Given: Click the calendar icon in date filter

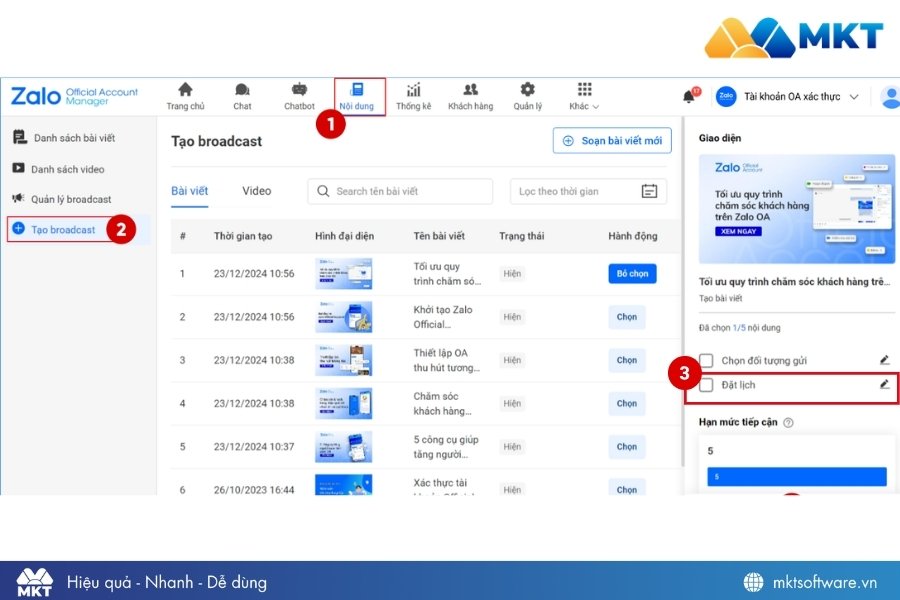Looking at the screenshot, I should pyautogui.click(x=649, y=191).
